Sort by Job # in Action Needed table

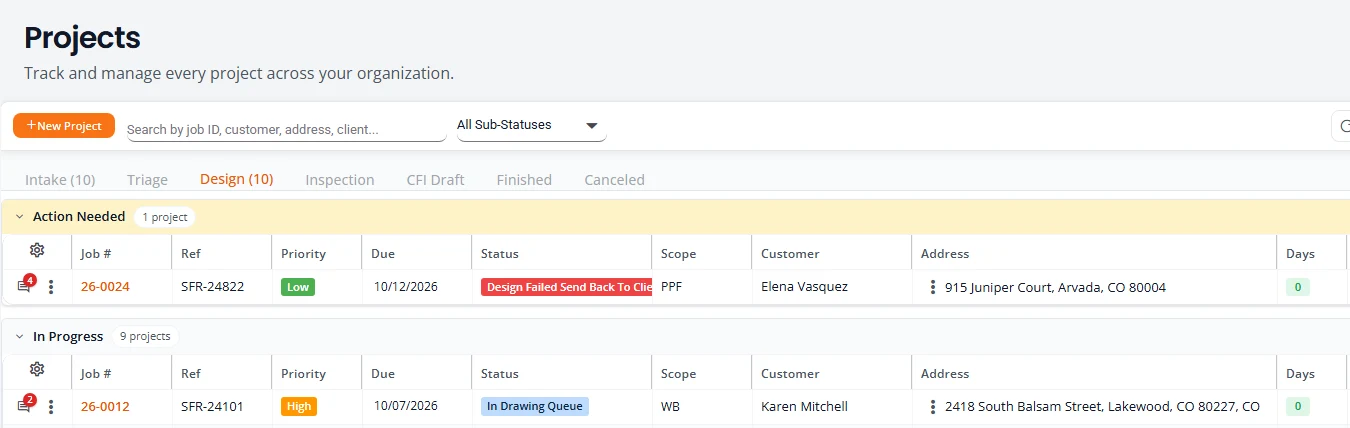pyautogui.click(x=96, y=254)
